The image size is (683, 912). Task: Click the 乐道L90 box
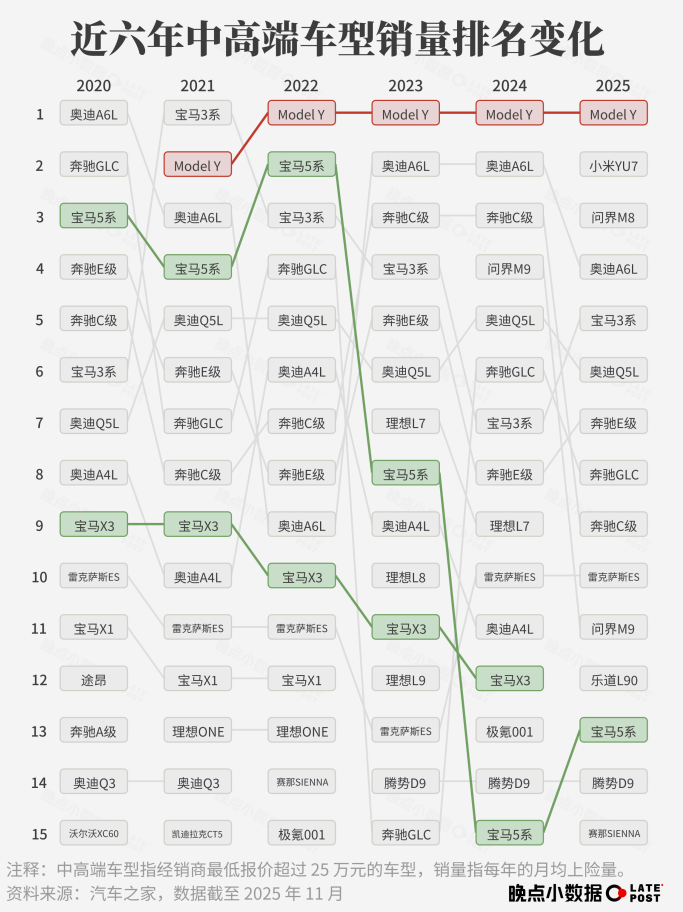click(613, 680)
